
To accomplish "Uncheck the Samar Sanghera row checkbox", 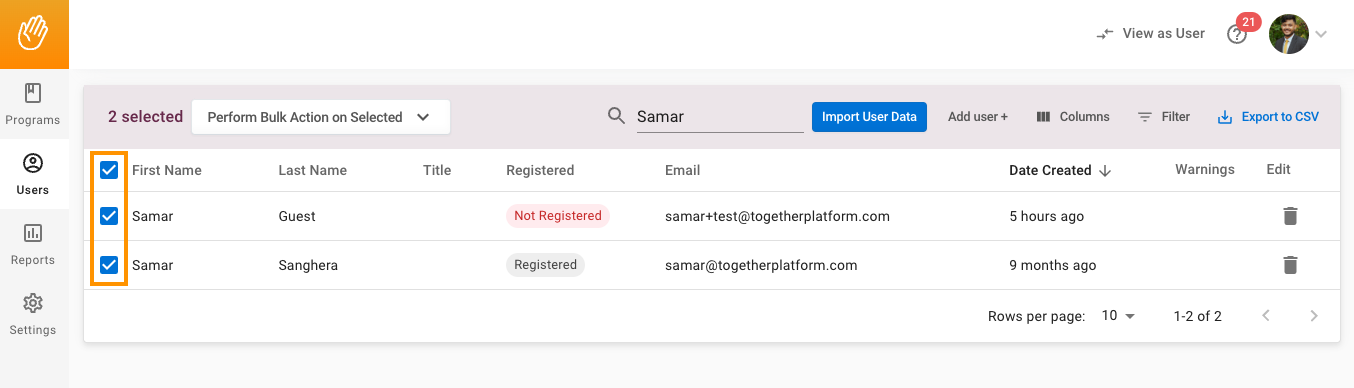I will (109, 265).
